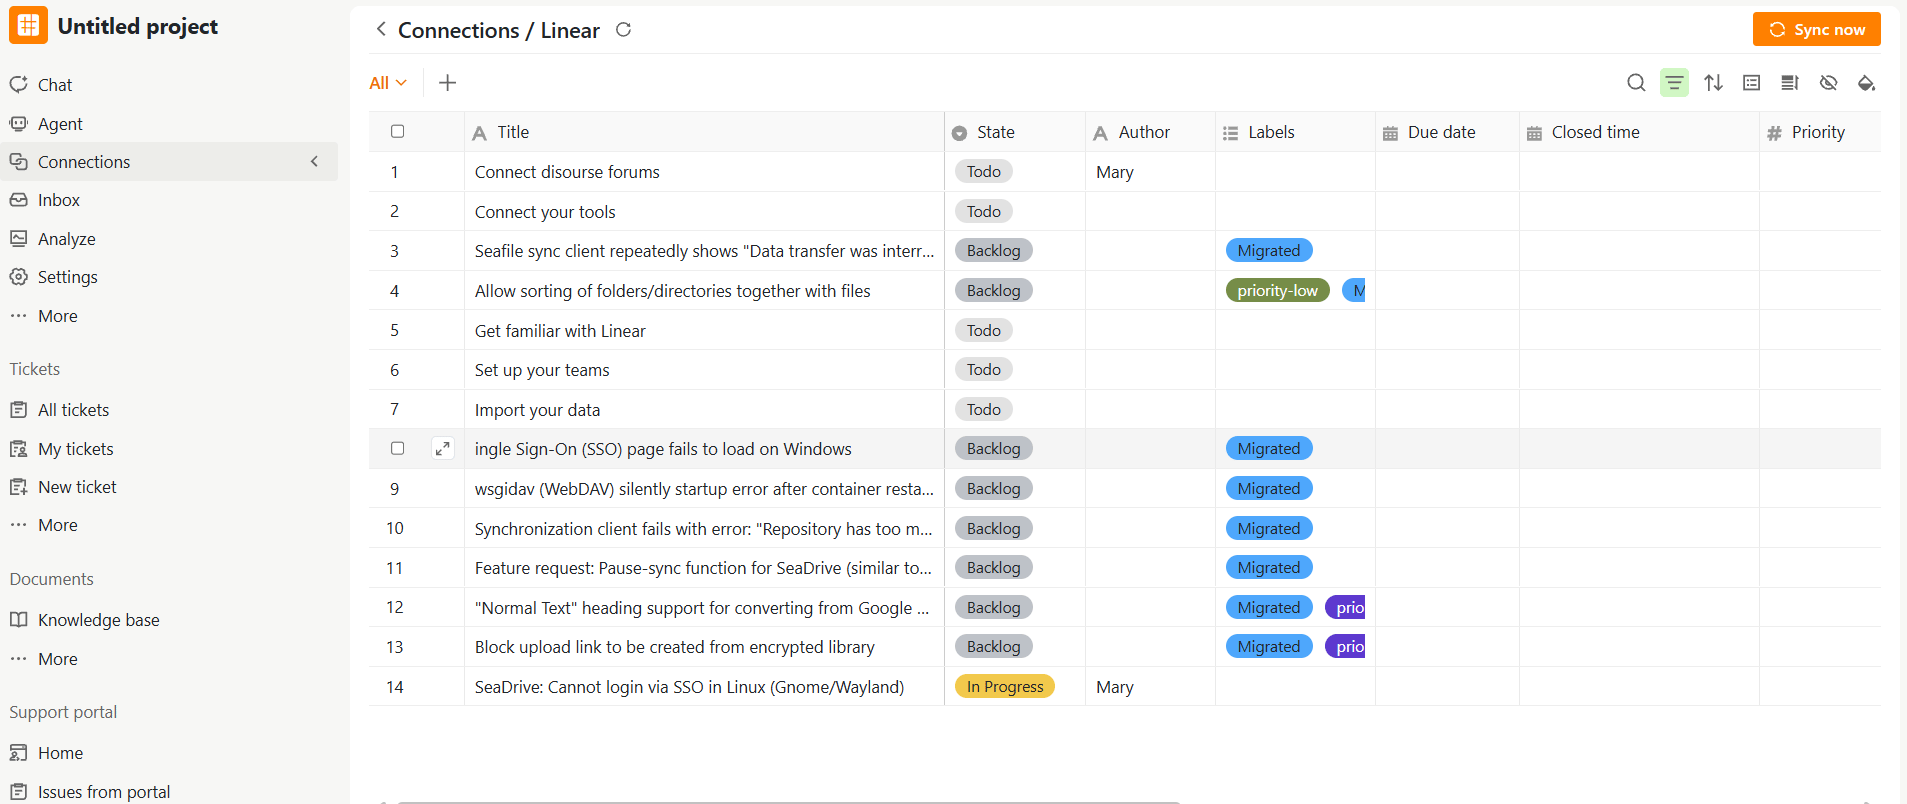Go back using the left arrow
Viewport: 1907px width, 804px height.
[x=381, y=29]
